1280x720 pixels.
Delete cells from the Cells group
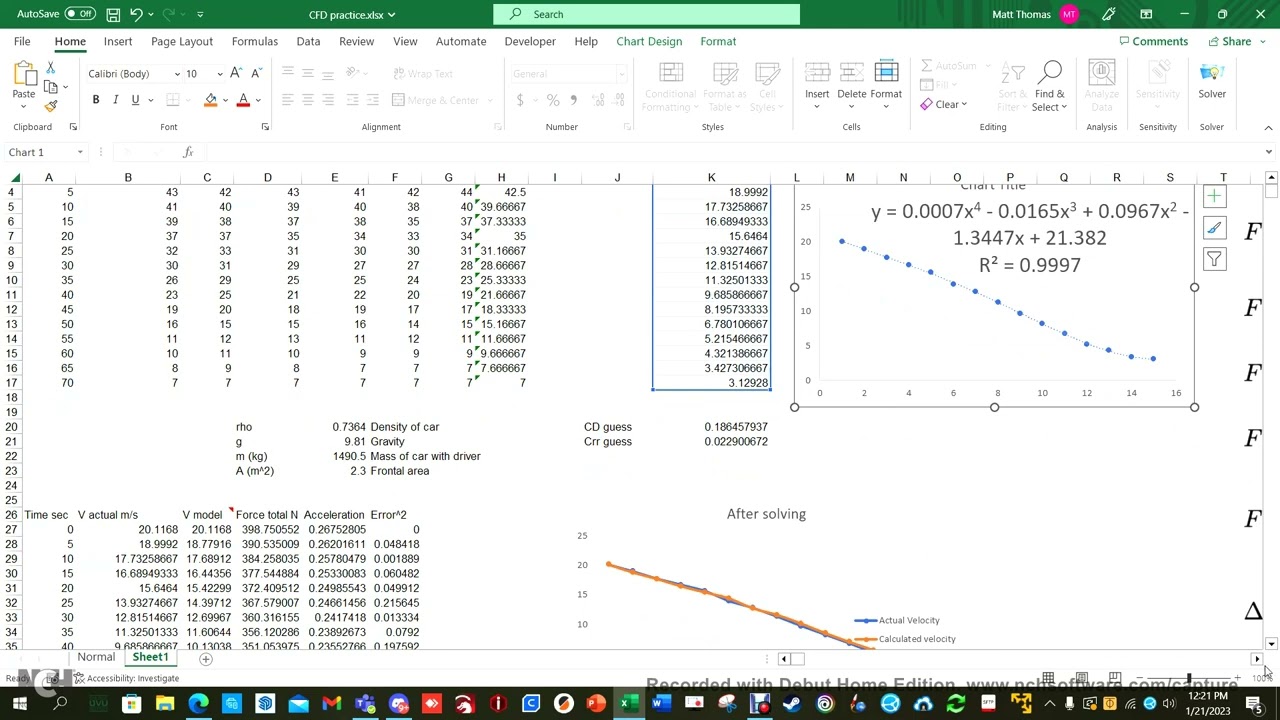coord(852,85)
